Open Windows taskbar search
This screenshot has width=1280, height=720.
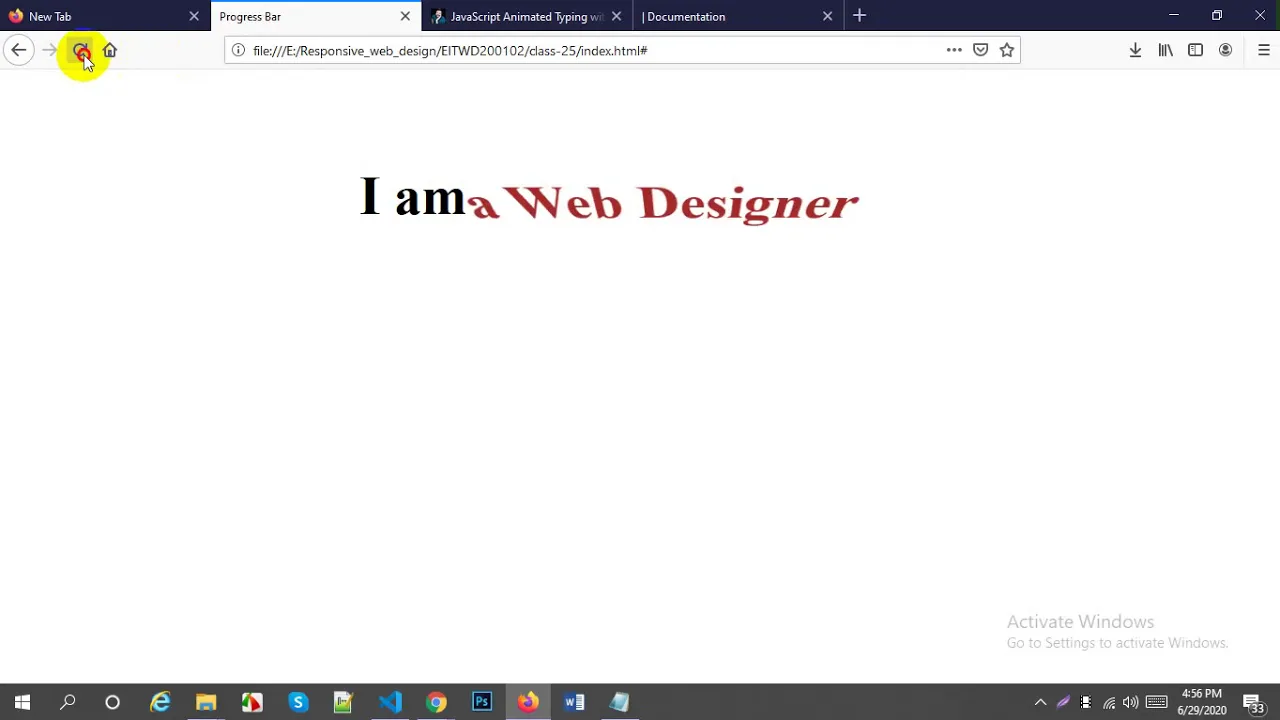(x=68, y=702)
